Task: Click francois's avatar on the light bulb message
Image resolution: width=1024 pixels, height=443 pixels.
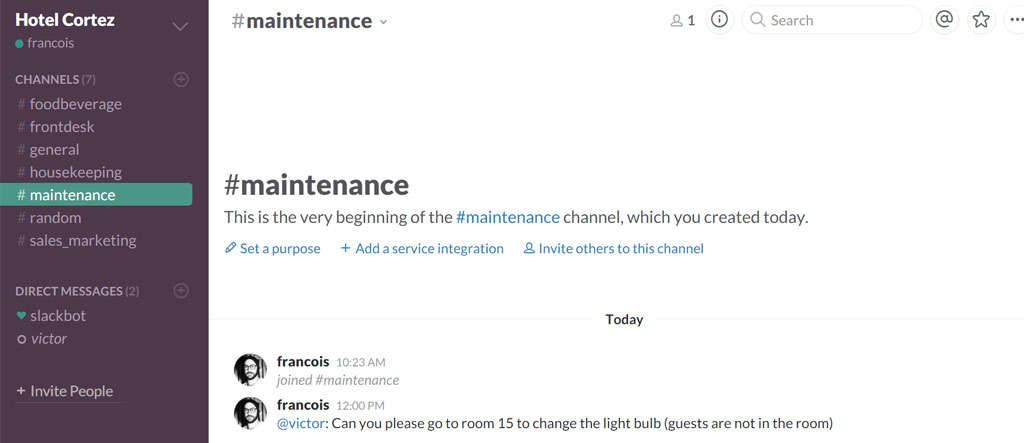Action: pos(250,413)
